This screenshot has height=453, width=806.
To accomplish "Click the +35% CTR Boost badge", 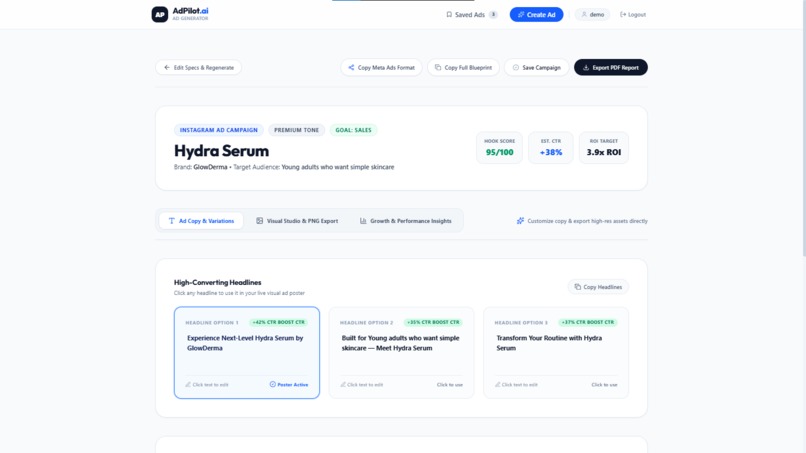I will coord(433,322).
